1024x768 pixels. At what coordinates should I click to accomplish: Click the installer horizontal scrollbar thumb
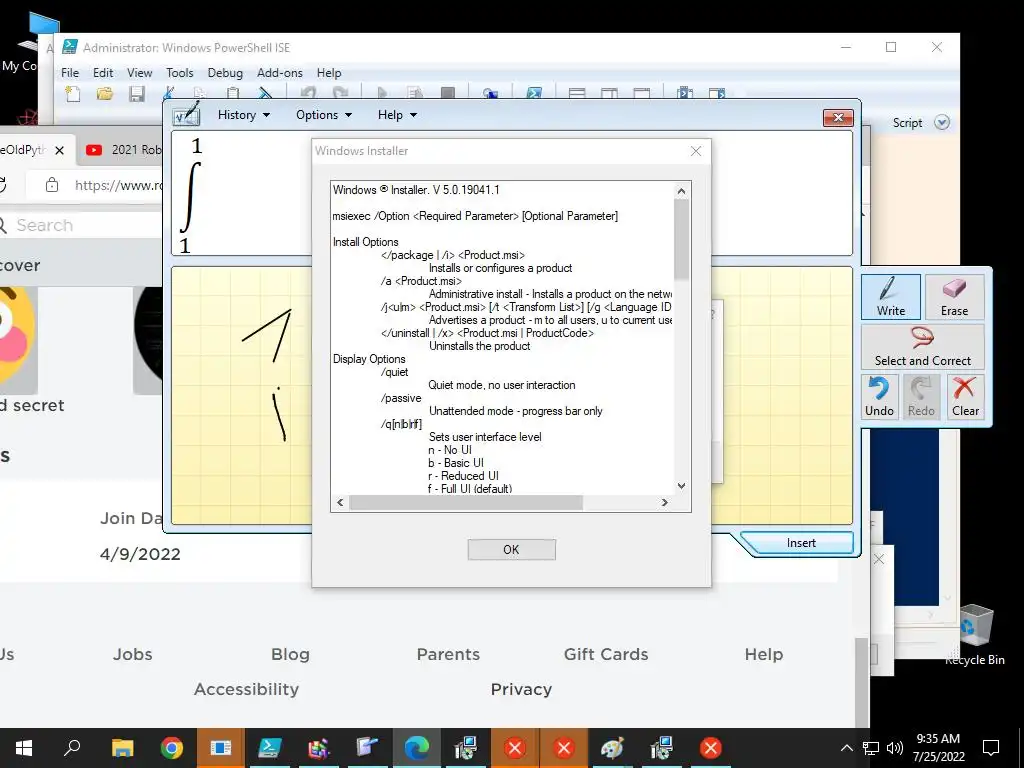coord(466,502)
